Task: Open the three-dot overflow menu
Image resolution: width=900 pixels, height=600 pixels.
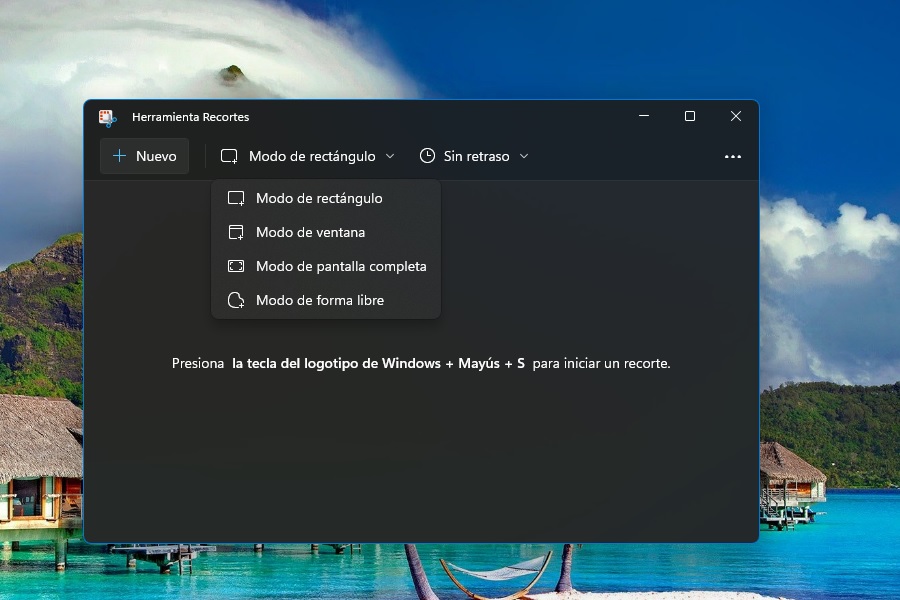Action: point(733,156)
